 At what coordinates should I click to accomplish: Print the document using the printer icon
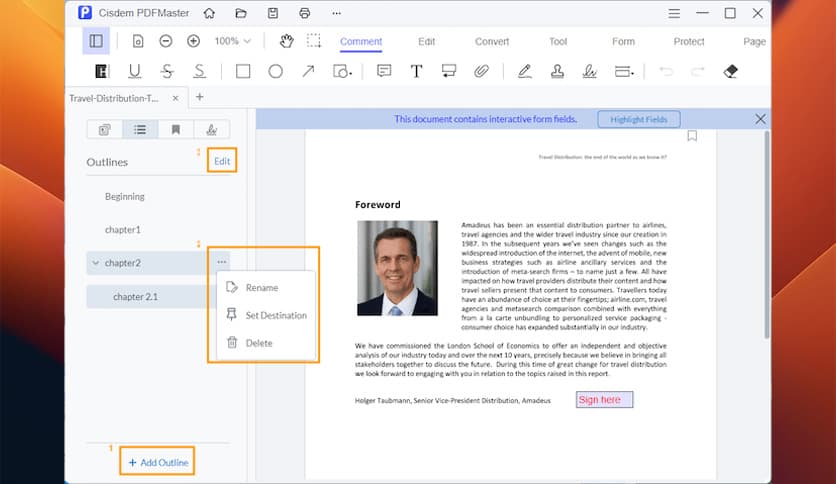[304, 13]
